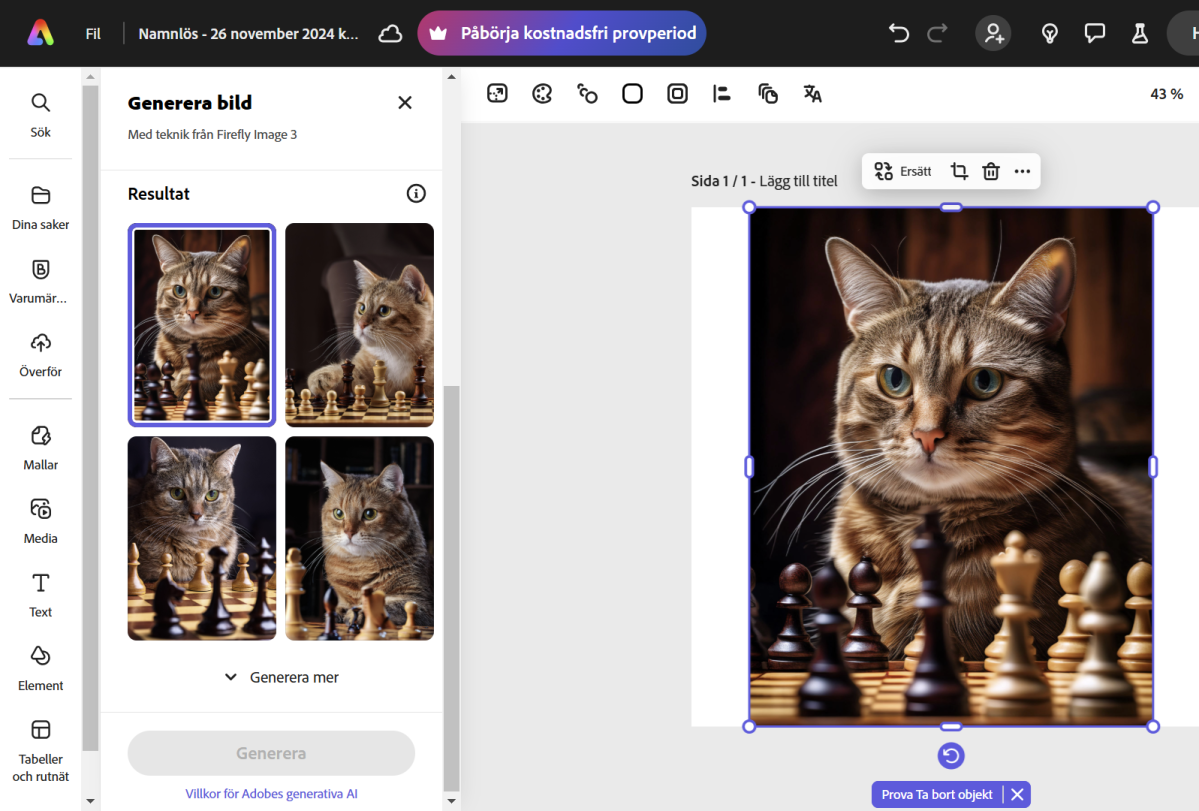This screenshot has height=811, width=1199.
Task: Open the Element sidebar tab
Action: 41,667
